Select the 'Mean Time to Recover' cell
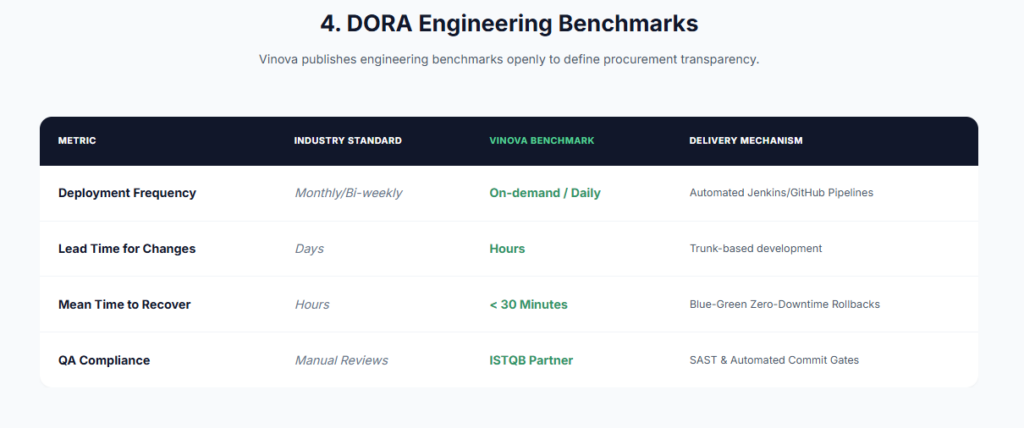 [124, 305]
